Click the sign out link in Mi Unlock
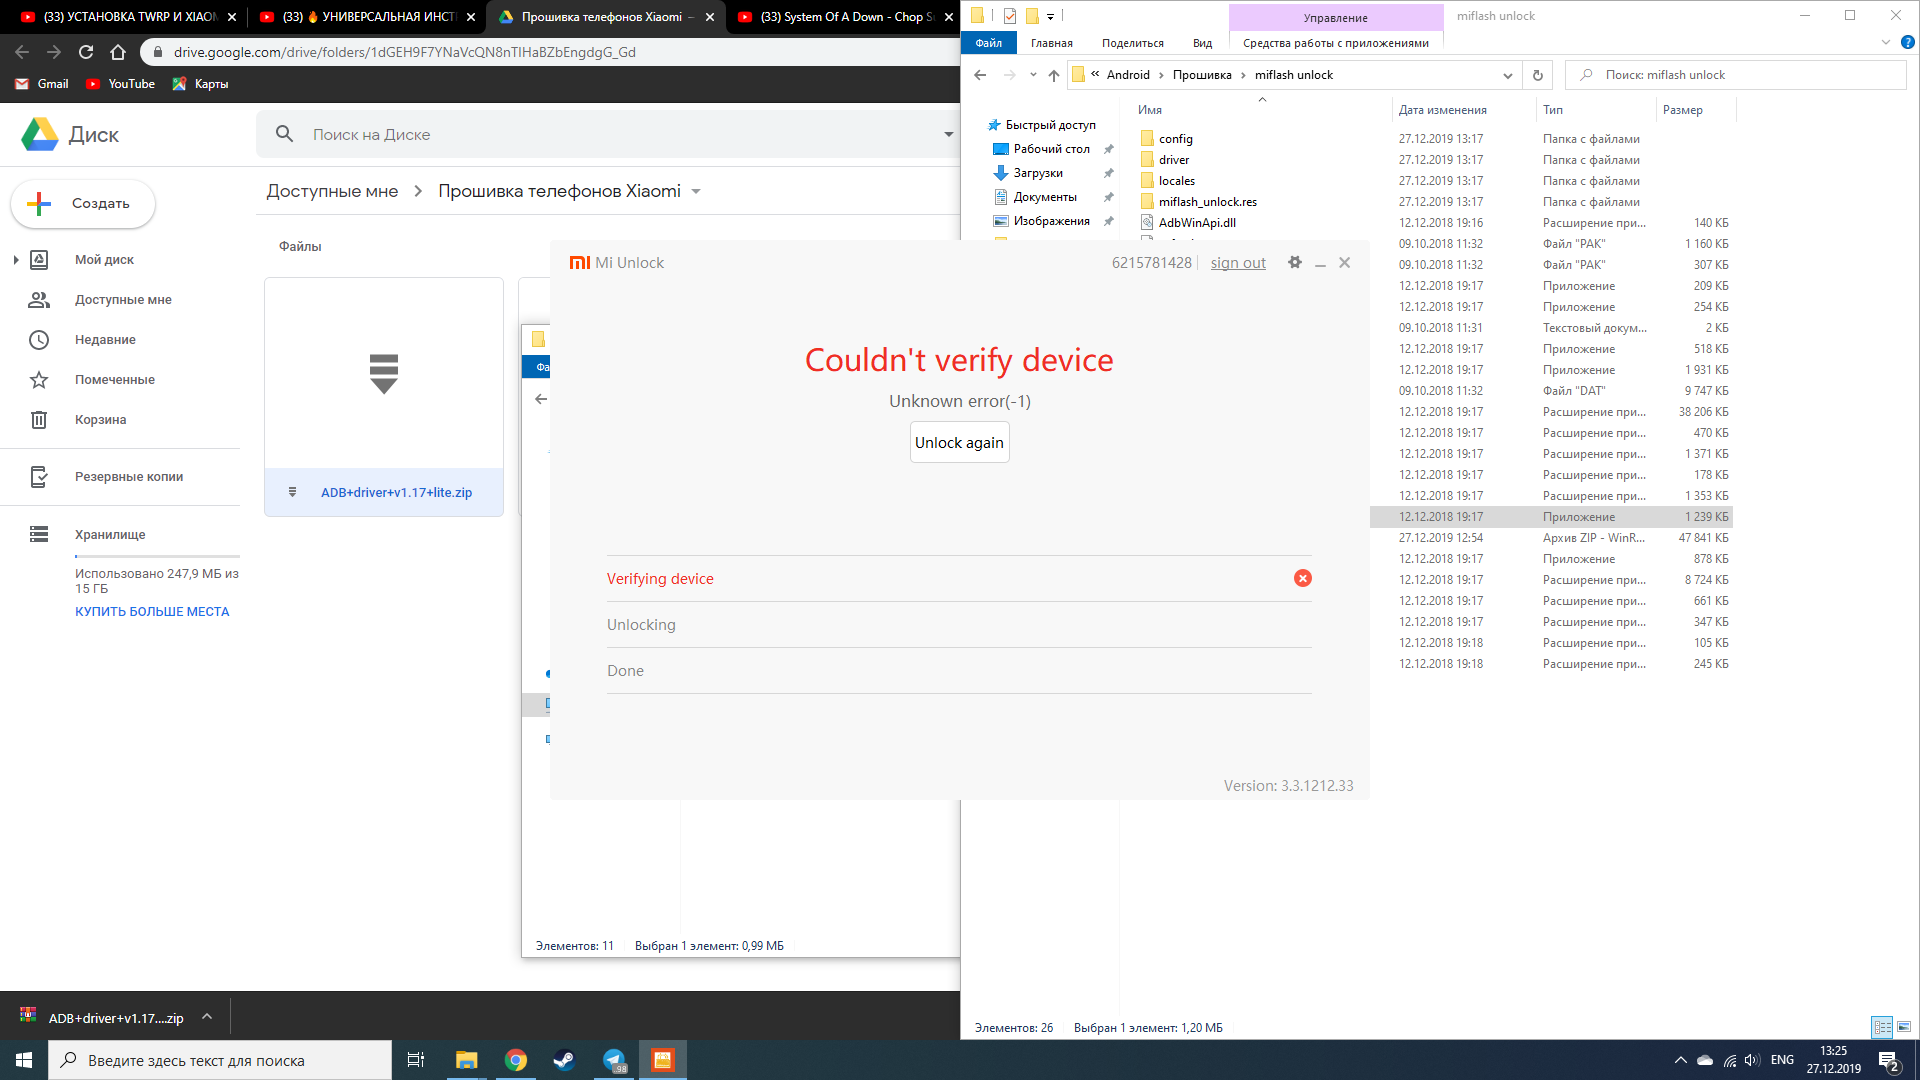The image size is (1920, 1080). pyautogui.click(x=1238, y=263)
